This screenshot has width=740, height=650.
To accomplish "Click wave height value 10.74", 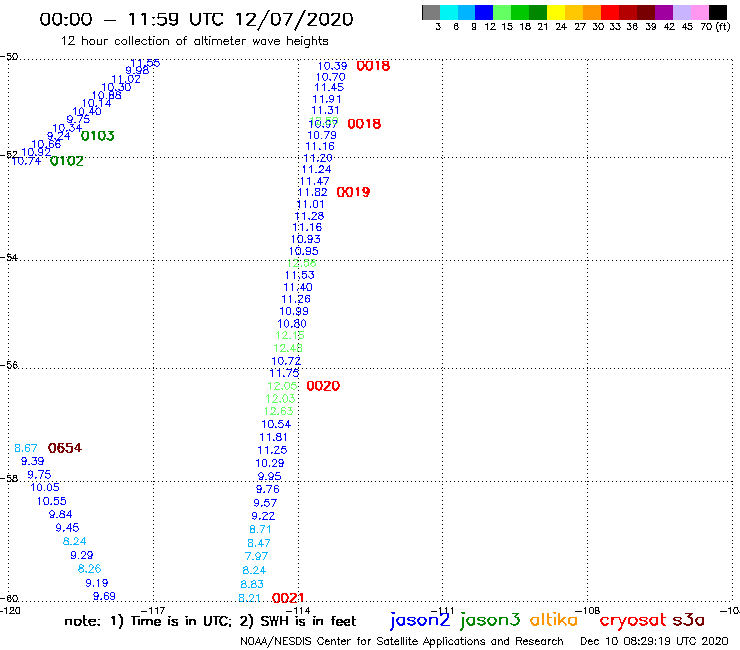I will 26,161.
